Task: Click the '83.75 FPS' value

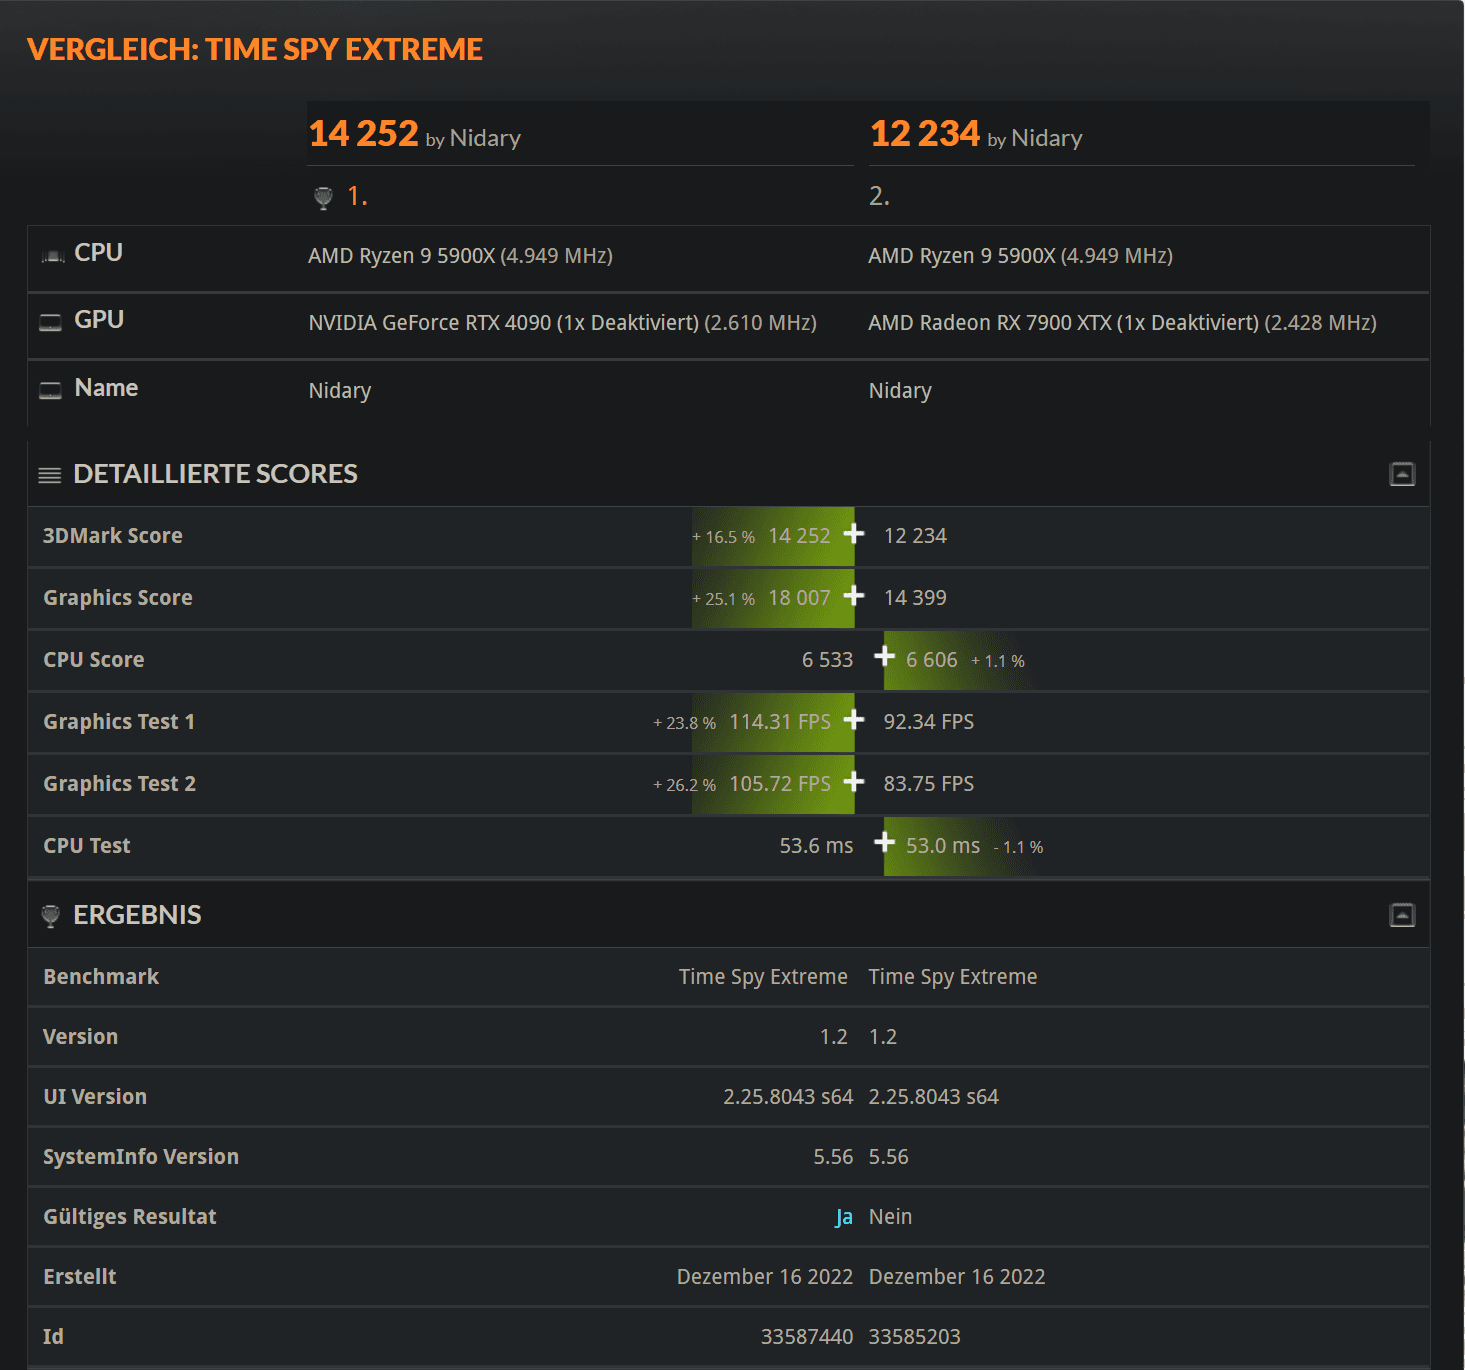Action: point(929,784)
